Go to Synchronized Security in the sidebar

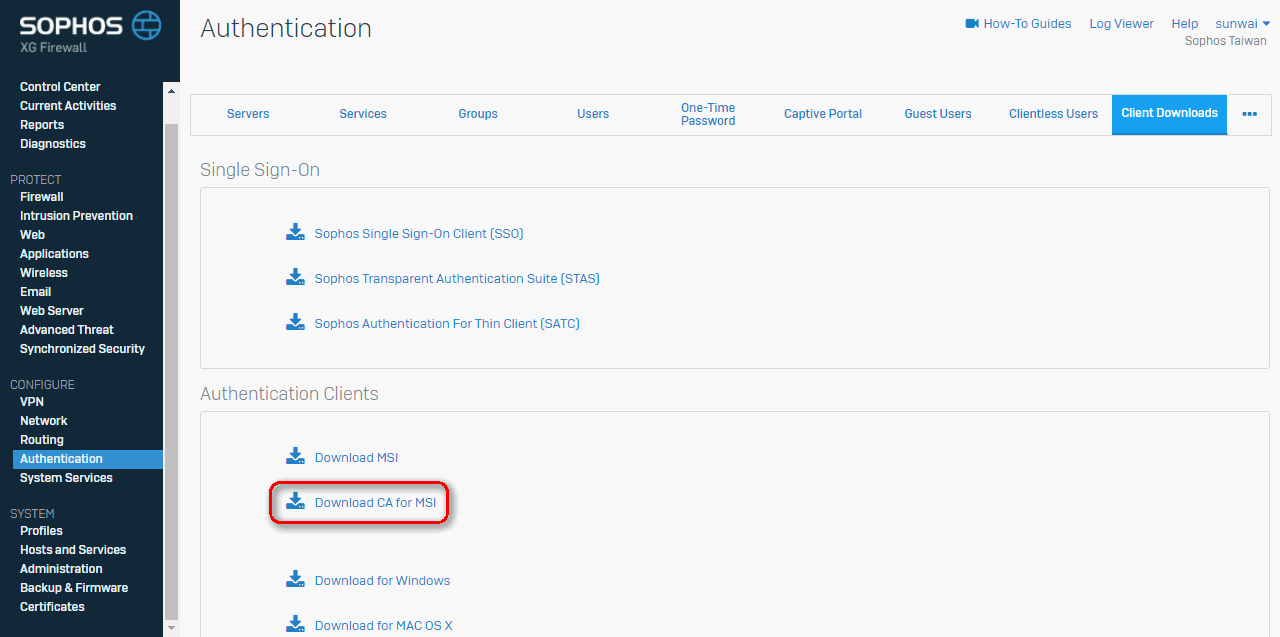(82, 349)
